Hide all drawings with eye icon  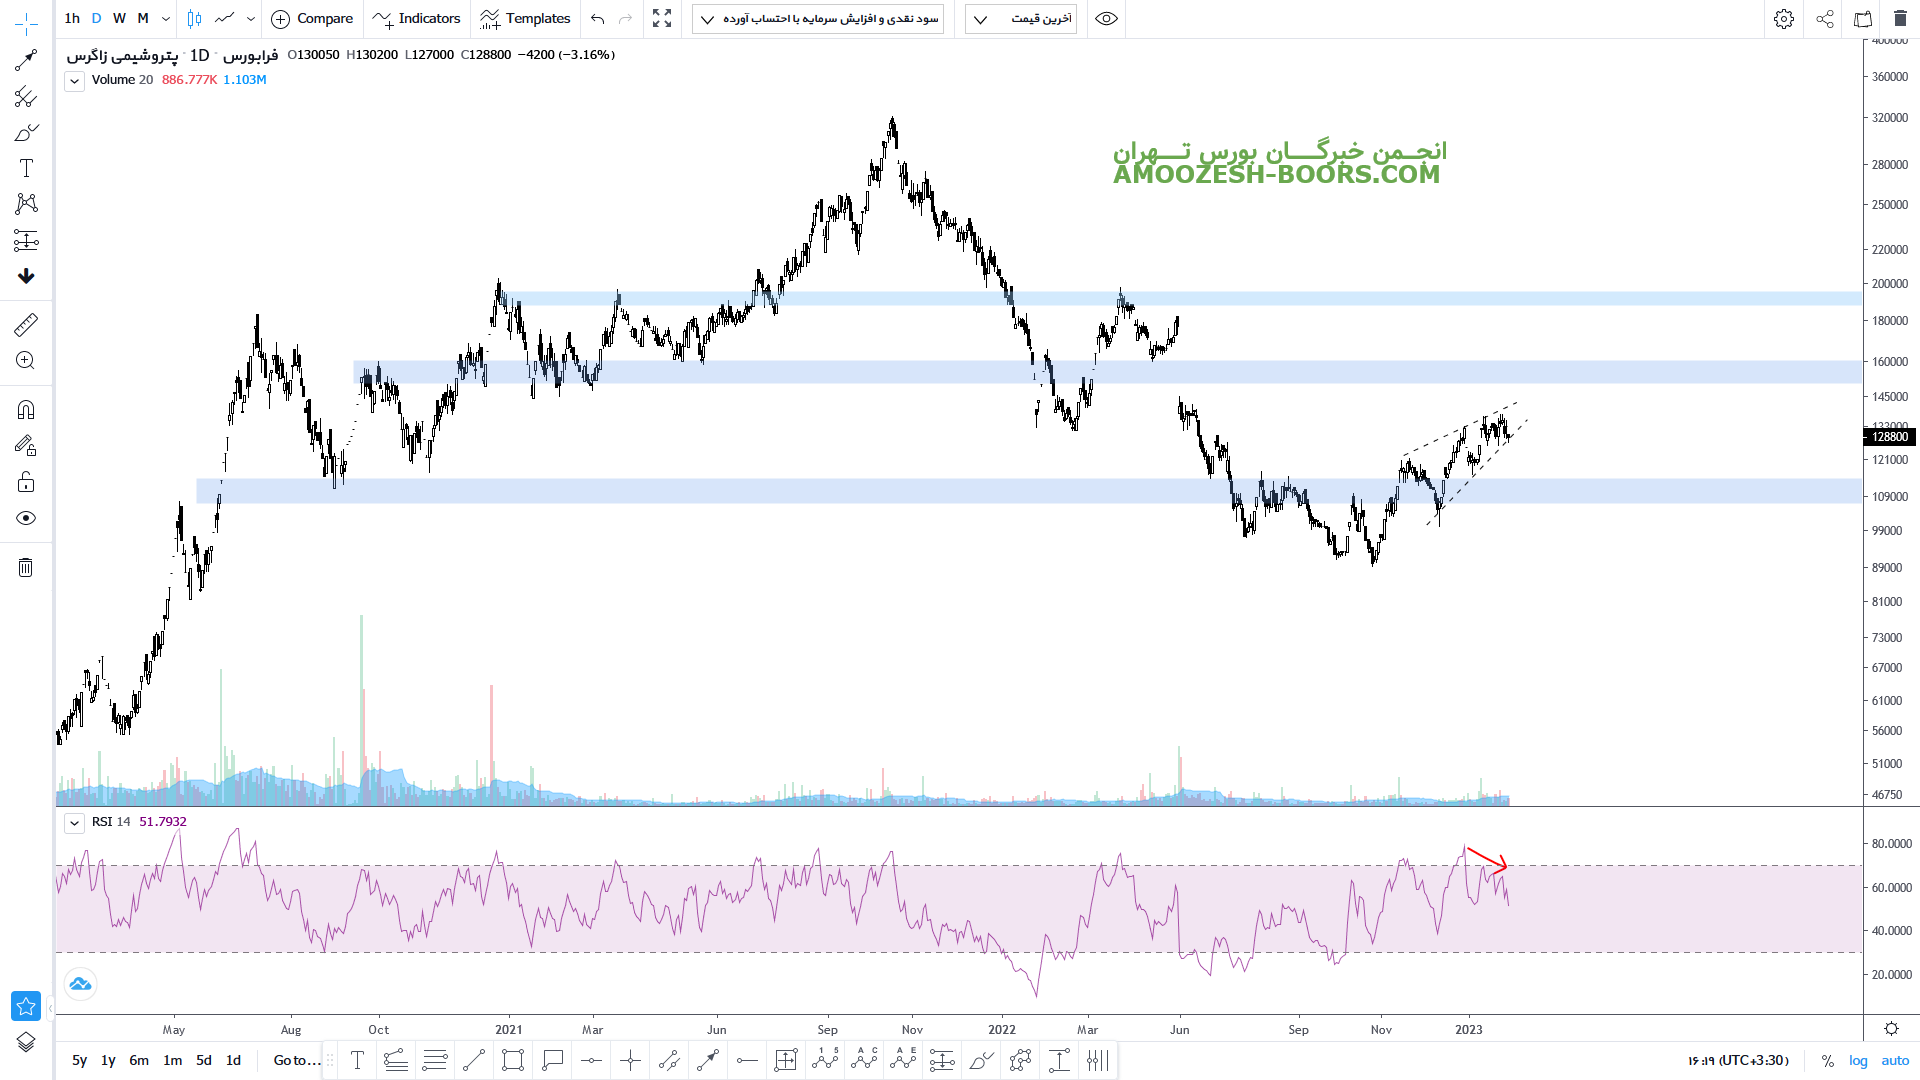[26, 518]
